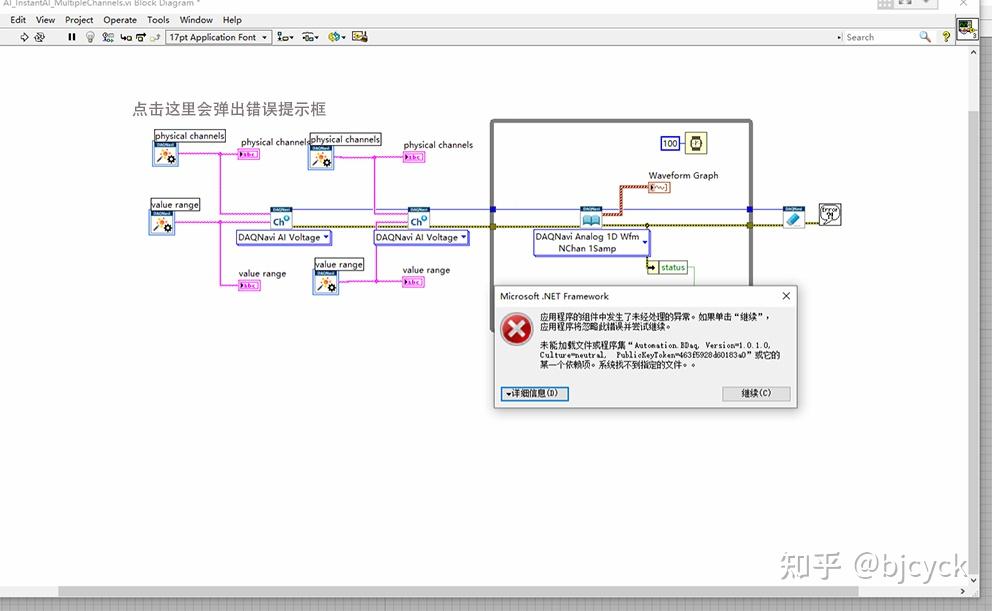Open the Tools menu
The width and height of the screenshot is (992, 611).
[x=157, y=19]
